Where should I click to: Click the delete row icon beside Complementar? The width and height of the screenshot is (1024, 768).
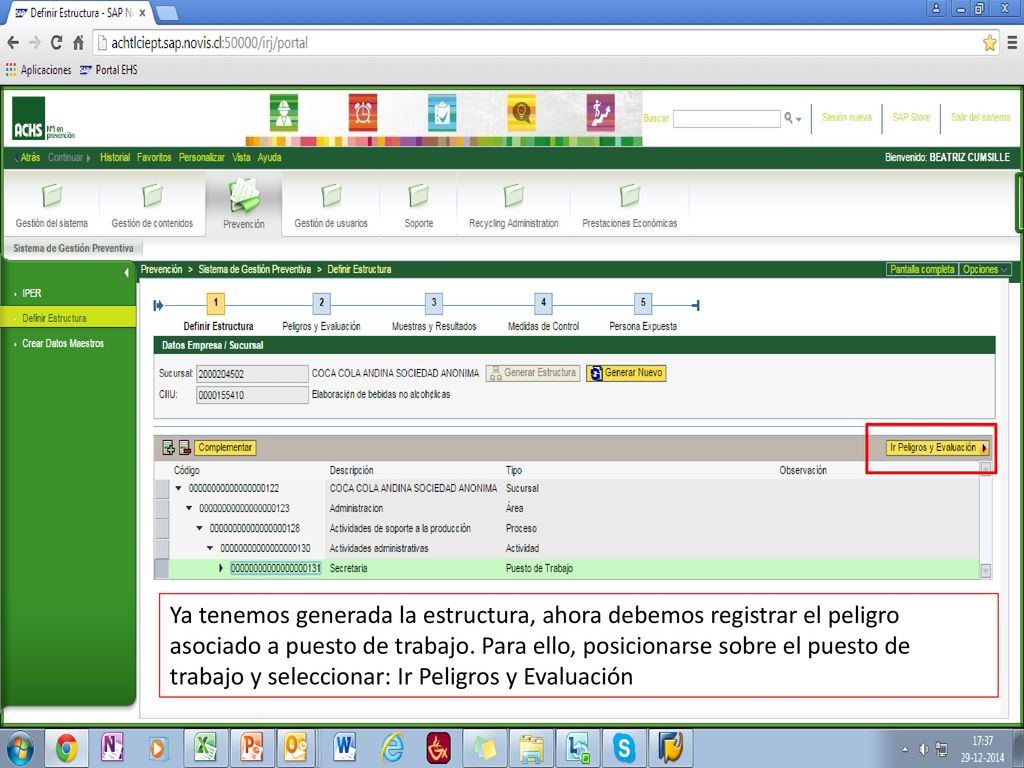[185, 447]
